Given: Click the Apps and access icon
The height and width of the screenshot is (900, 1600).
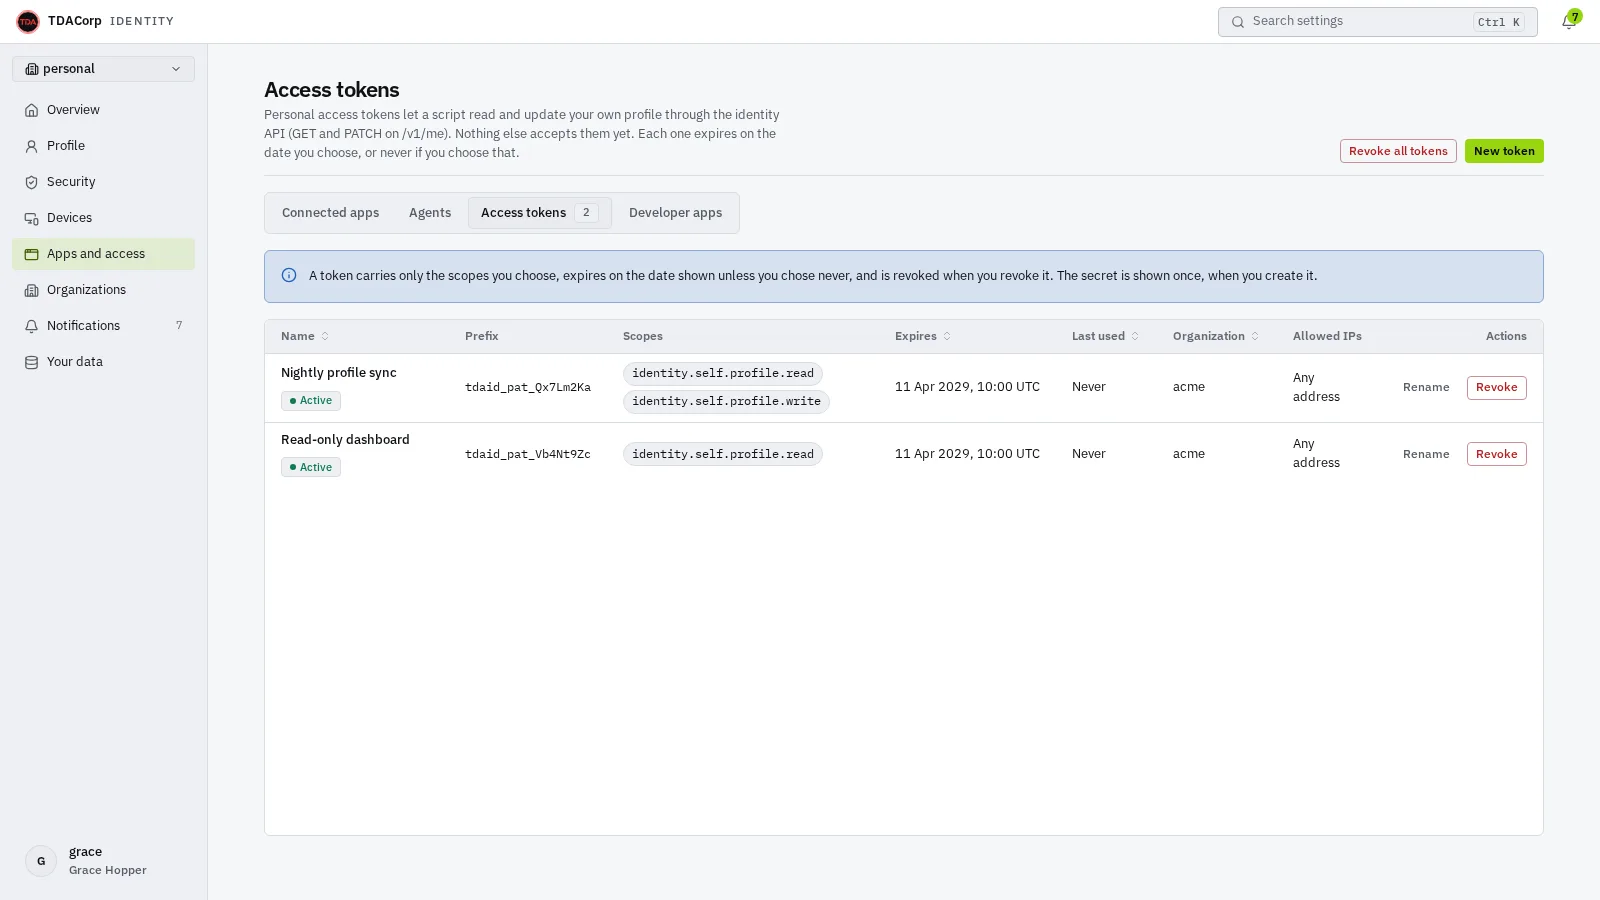Looking at the screenshot, I should pyautogui.click(x=32, y=254).
